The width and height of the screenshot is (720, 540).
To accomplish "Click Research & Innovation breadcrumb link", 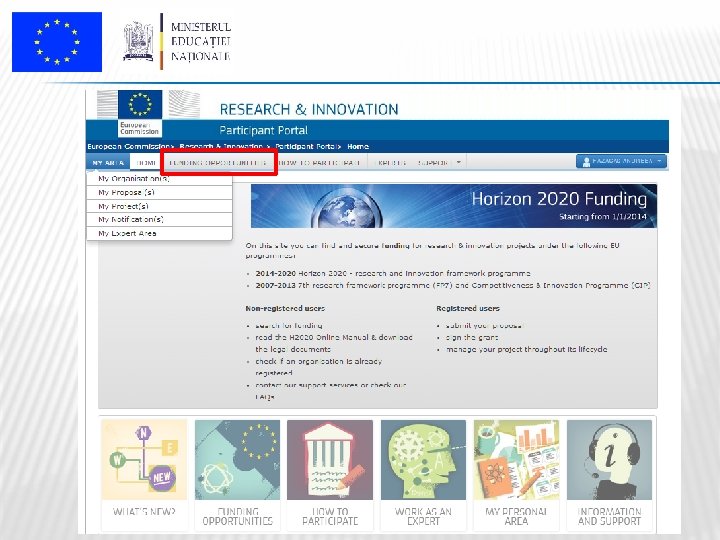I will pos(221,146).
